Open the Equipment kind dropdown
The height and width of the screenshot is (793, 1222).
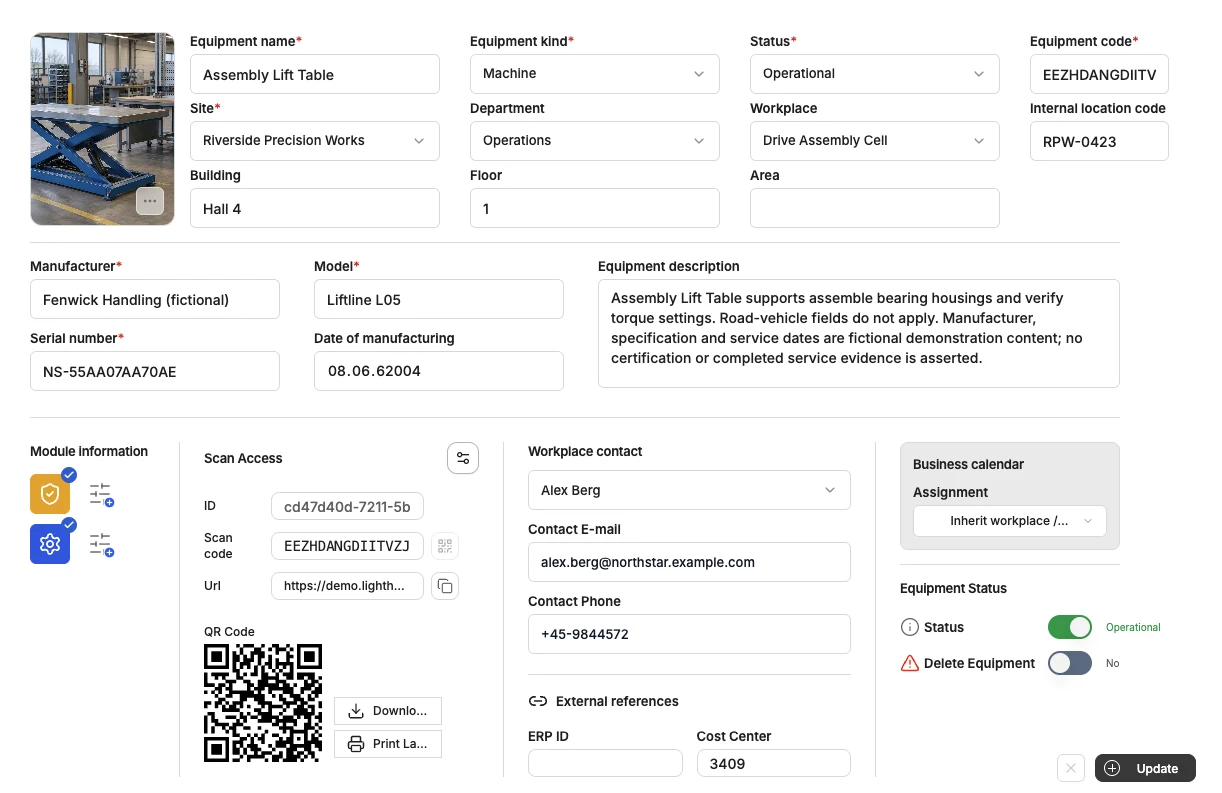(595, 74)
